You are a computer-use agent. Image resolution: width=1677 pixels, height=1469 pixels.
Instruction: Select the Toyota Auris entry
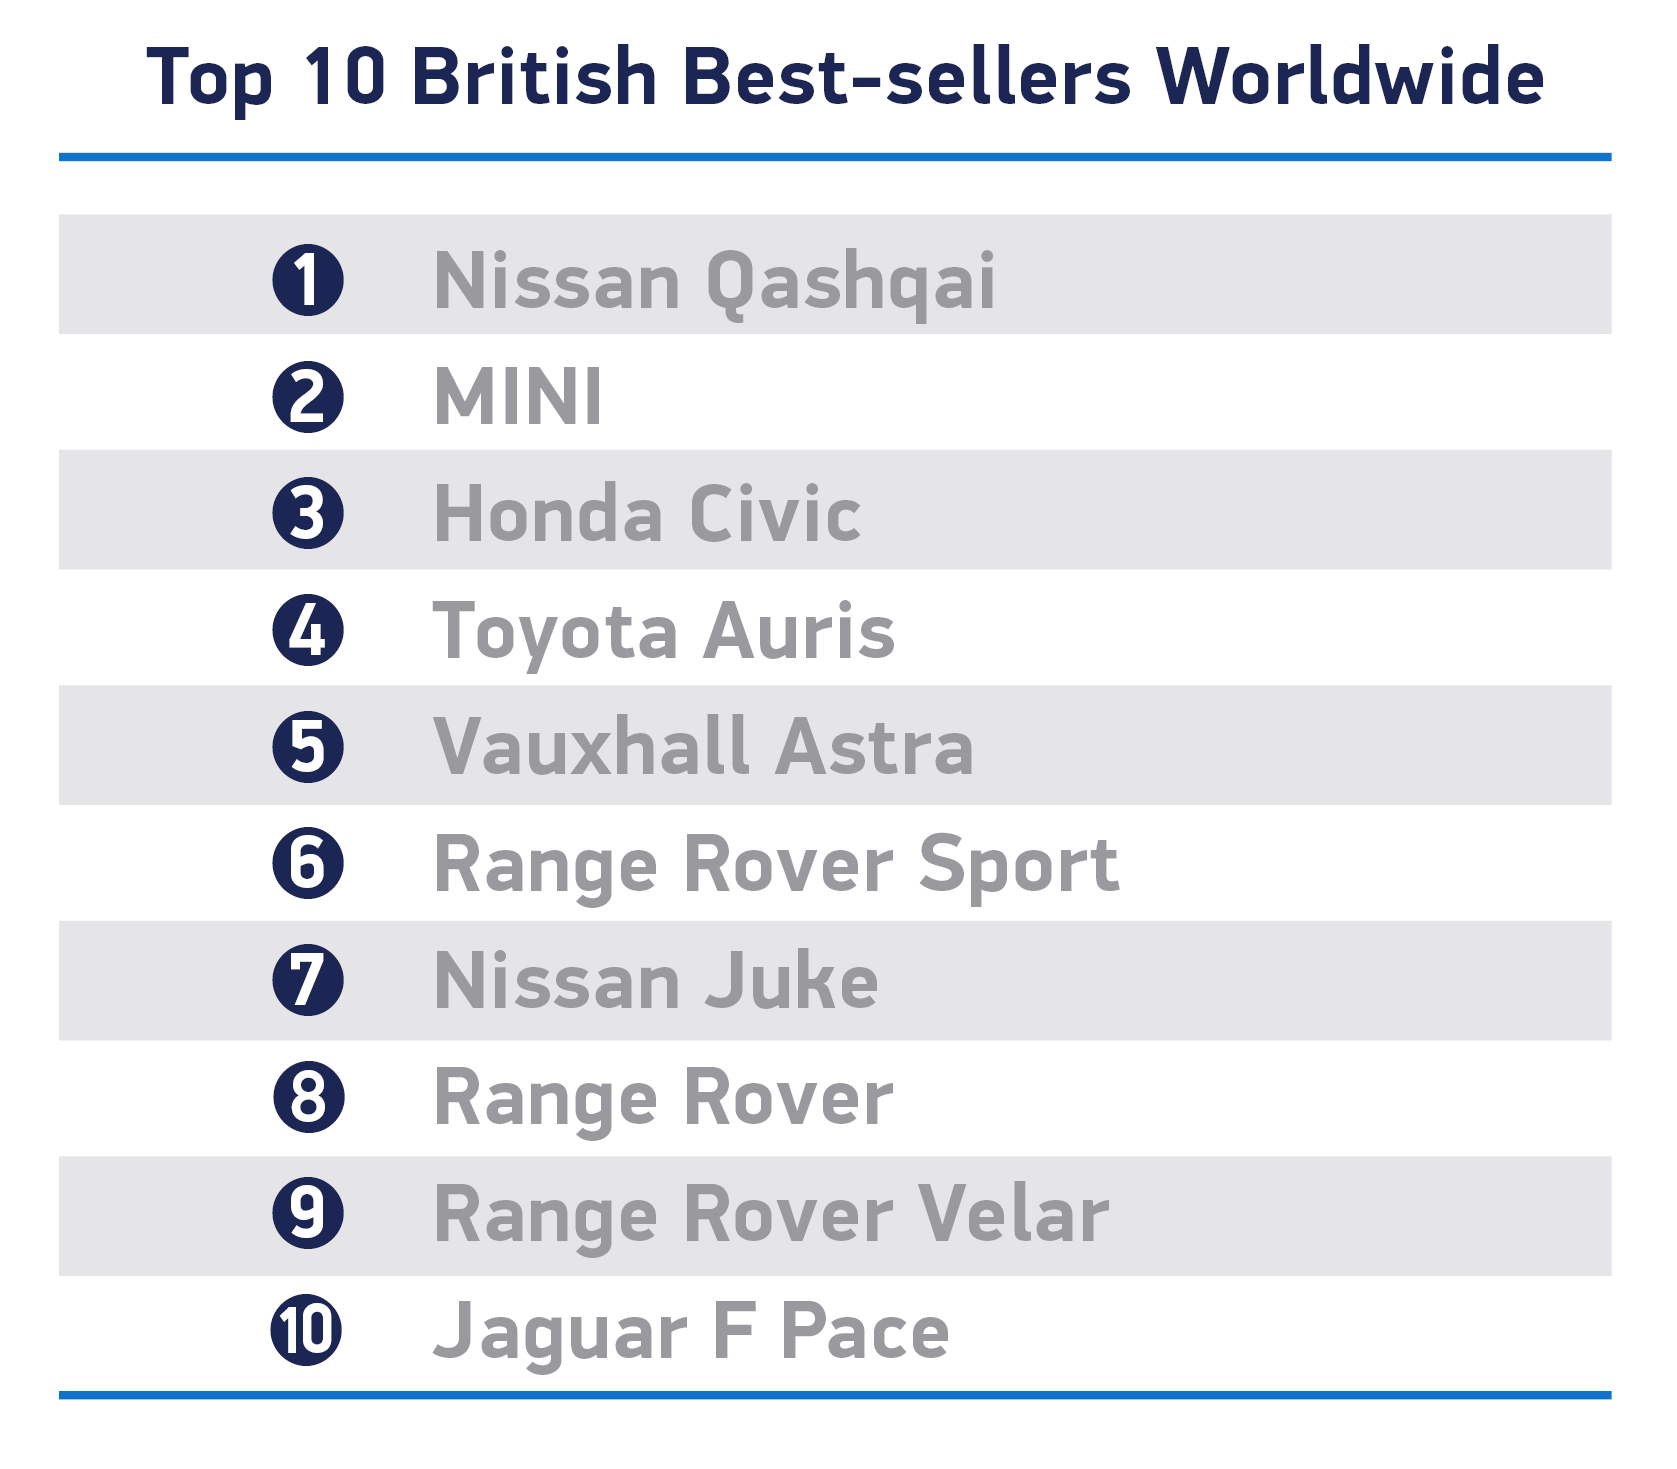pyautogui.click(x=664, y=633)
